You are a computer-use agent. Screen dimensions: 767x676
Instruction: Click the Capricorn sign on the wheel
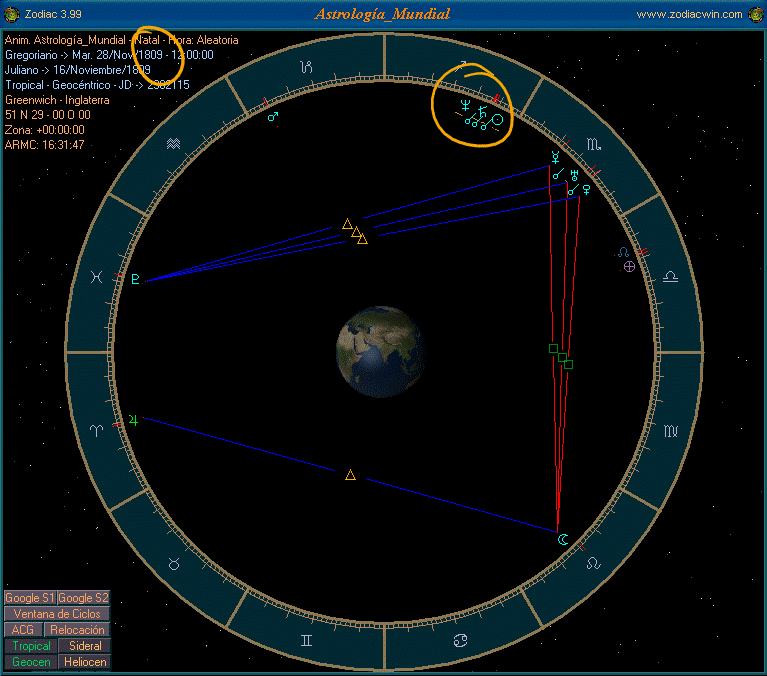tap(308, 68)
